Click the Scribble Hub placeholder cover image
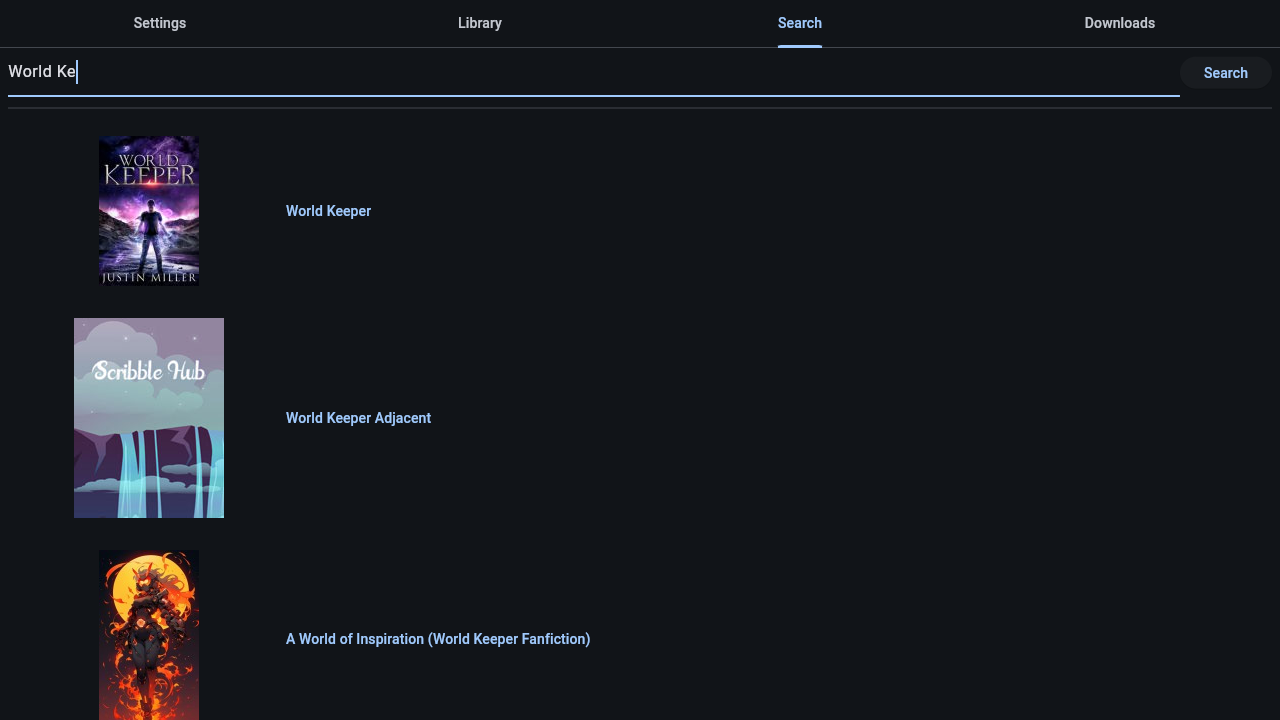1280x720 pixels. (149, 418)
